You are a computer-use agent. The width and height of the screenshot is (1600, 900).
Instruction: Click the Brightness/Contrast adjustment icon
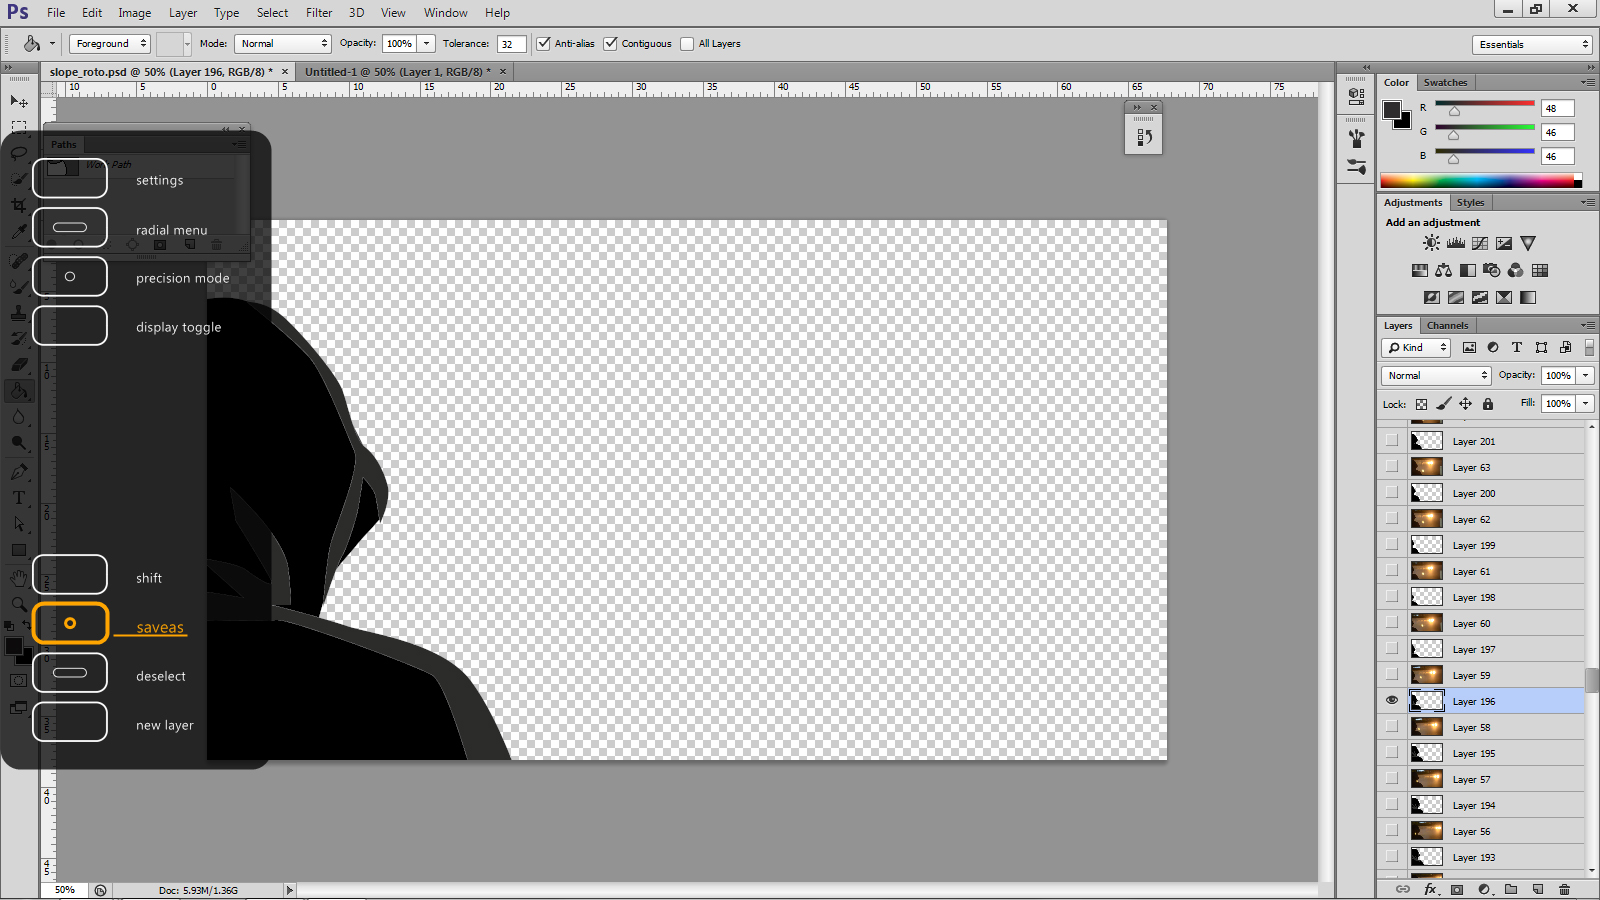click(1432, 243)
